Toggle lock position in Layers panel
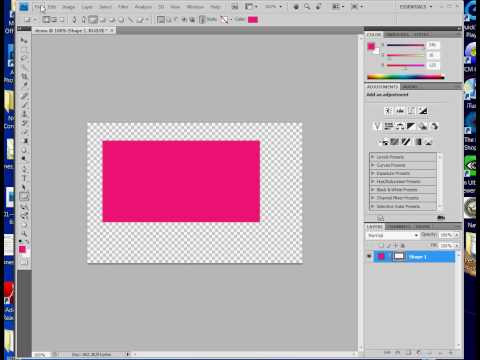Image resolution: width=480 pixels, height=360 pixels. tap(396, 246)
